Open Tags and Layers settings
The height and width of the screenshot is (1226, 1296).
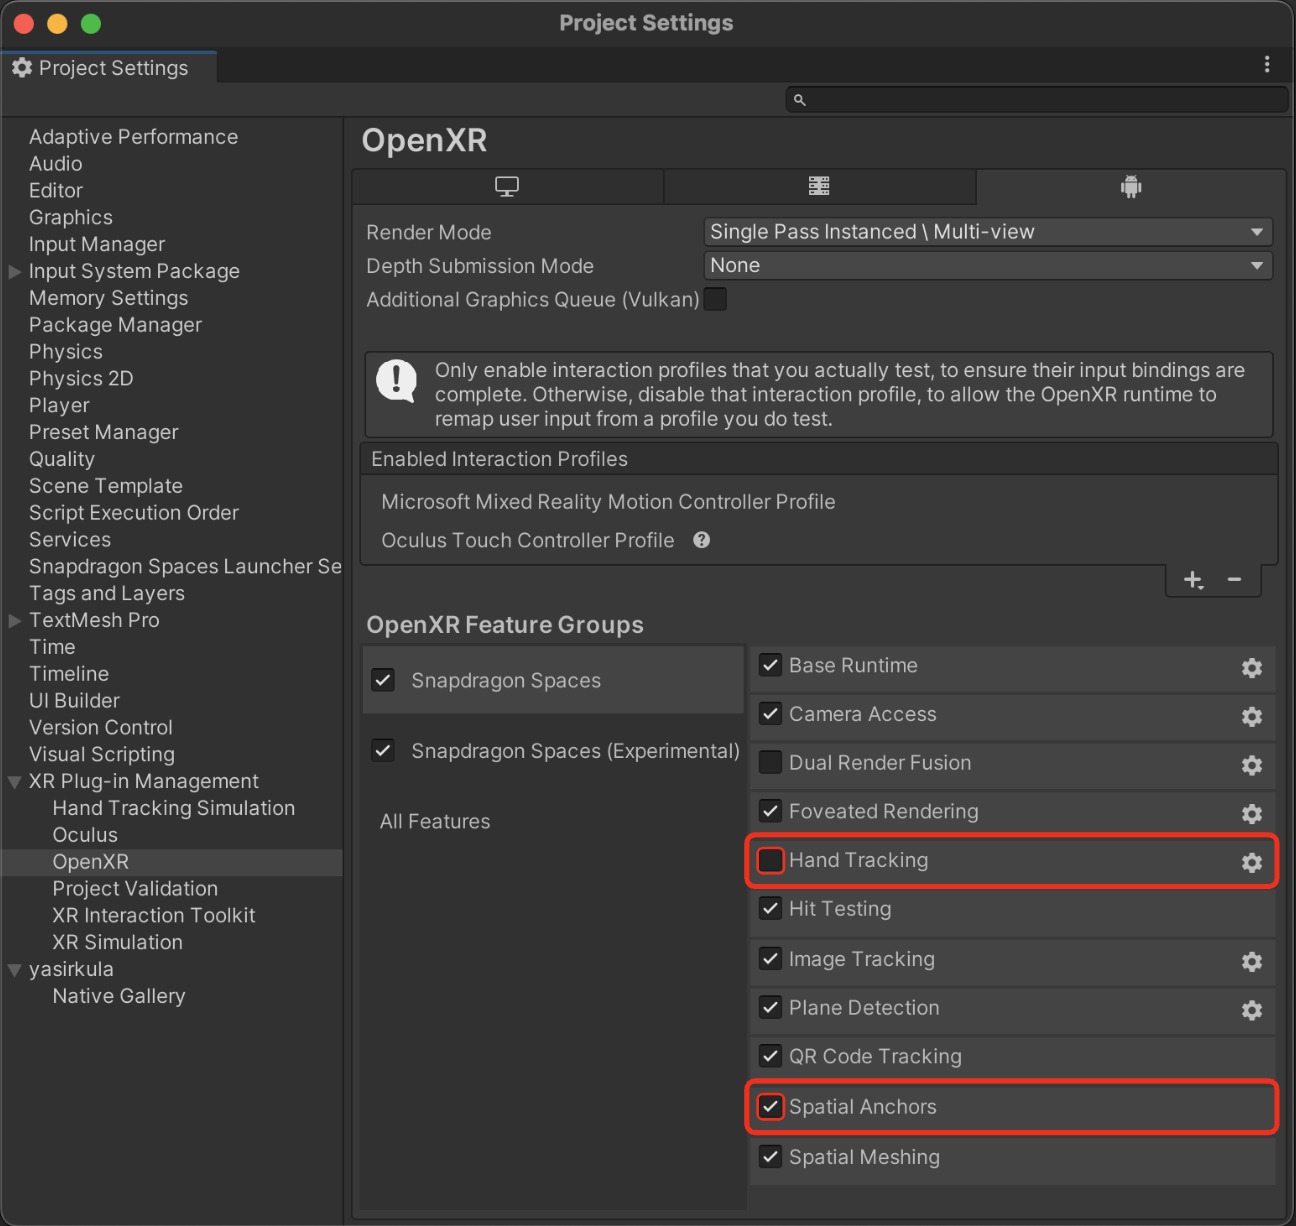click(107, 593)
